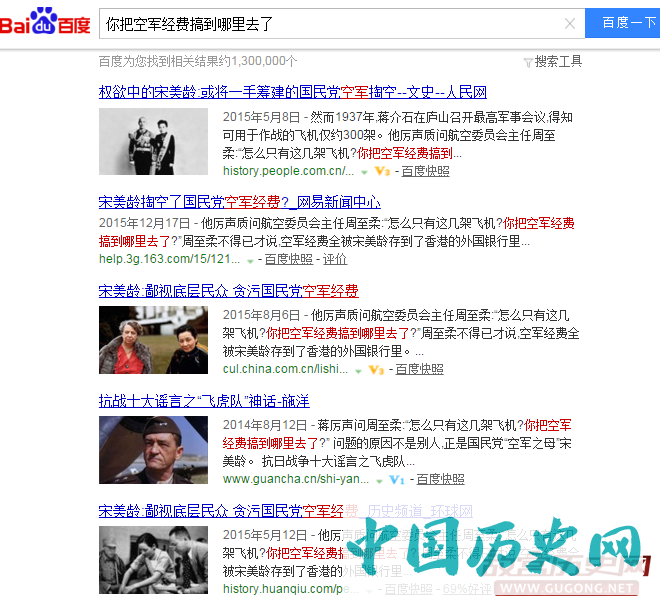Open 百度快照 for cul.china.com.cn result
Screen dimensions: 660x605
pyautogui.click(x=419, y=369)
